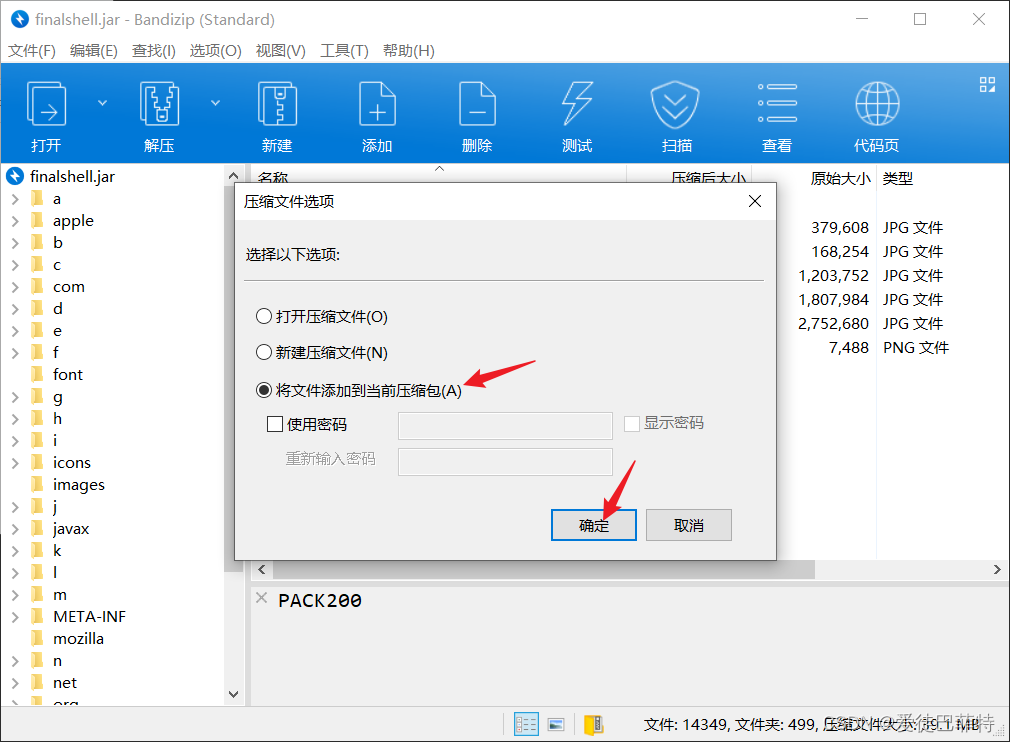
Task: Open the 编辑(E) menu
Action: [93, 50]
